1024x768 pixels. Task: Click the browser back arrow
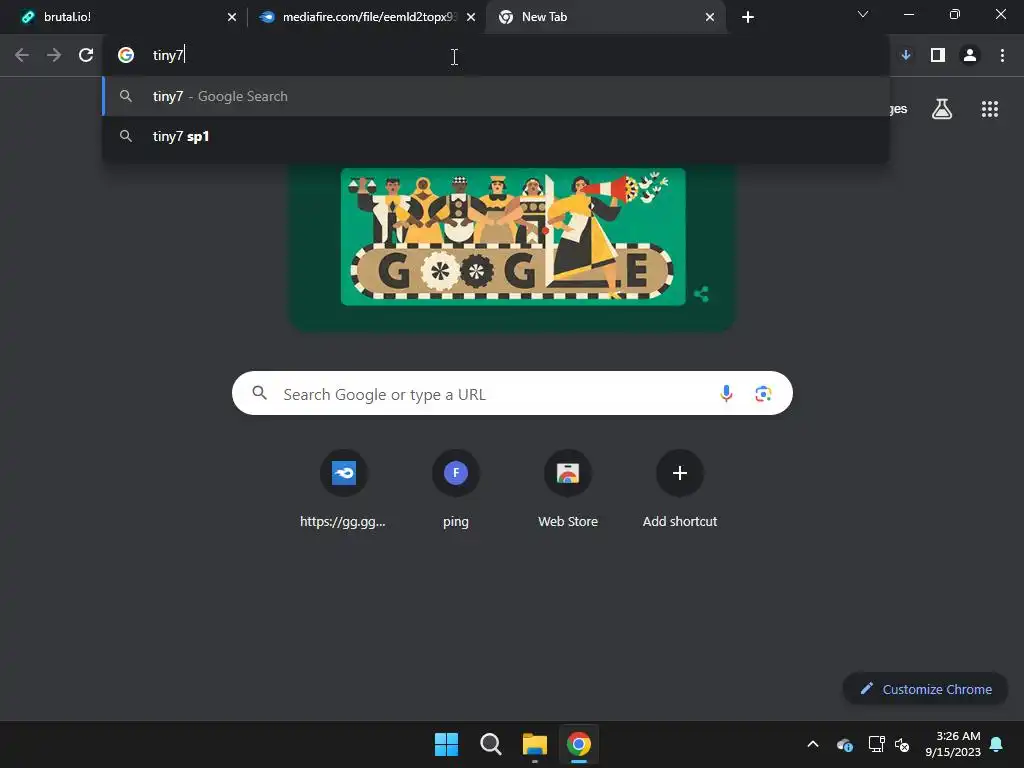tap(22, 56)
